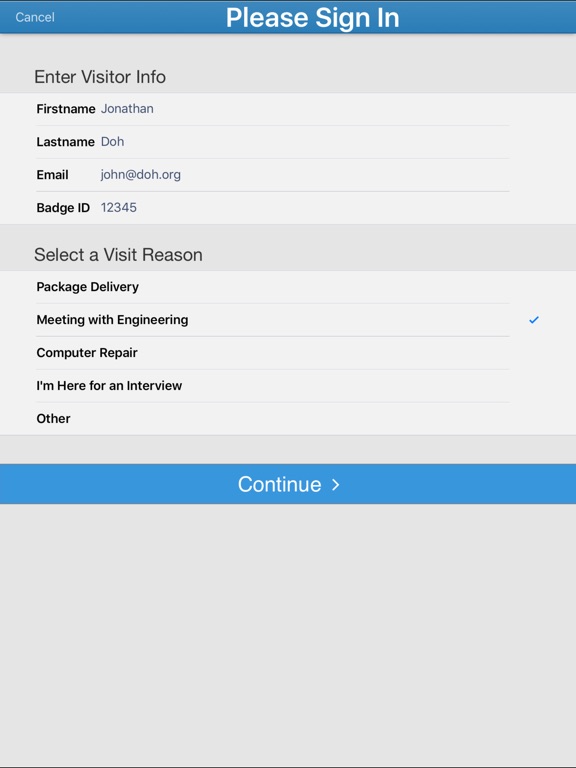
Task: Select Package Delivery as visit reason
Action: click(288, 287)
